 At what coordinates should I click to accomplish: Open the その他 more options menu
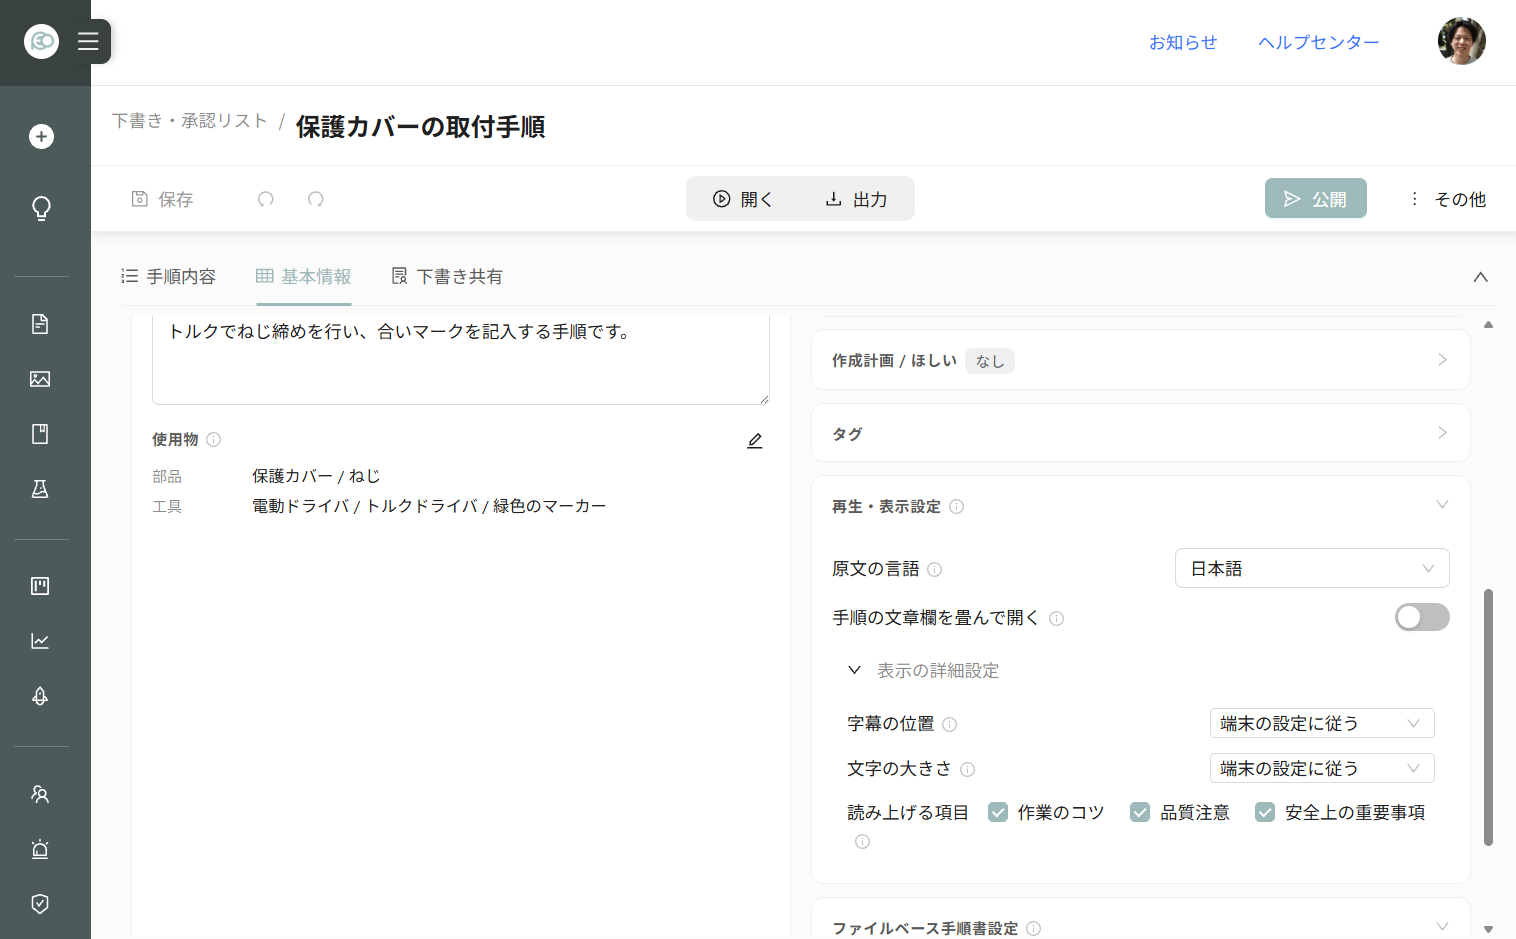(1447, 199)
